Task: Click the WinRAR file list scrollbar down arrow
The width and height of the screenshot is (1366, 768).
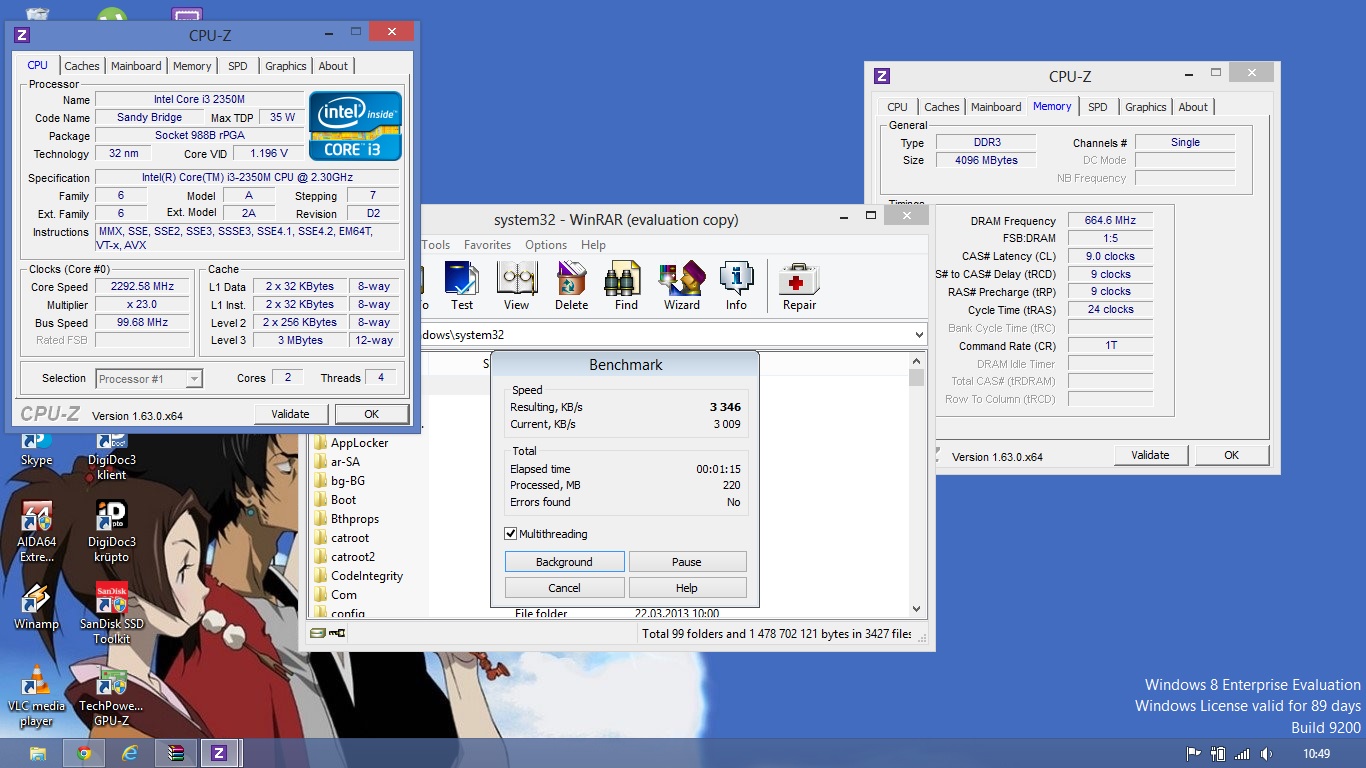Action: [x=917, y=608]
